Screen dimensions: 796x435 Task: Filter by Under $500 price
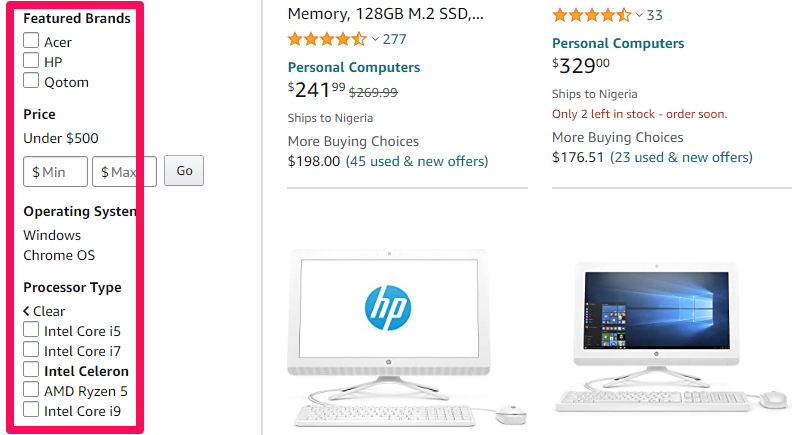click(x=61, y=138)
